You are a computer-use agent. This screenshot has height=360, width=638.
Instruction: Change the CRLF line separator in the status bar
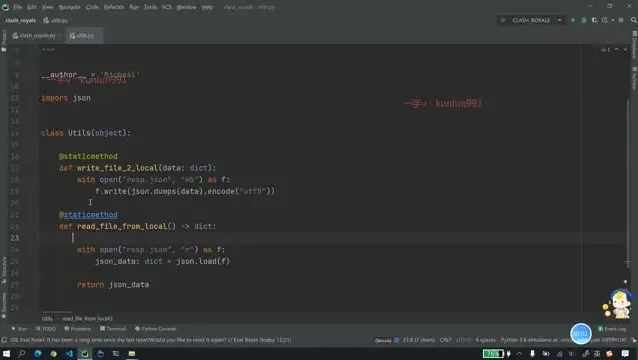click(x=446, y=340)
